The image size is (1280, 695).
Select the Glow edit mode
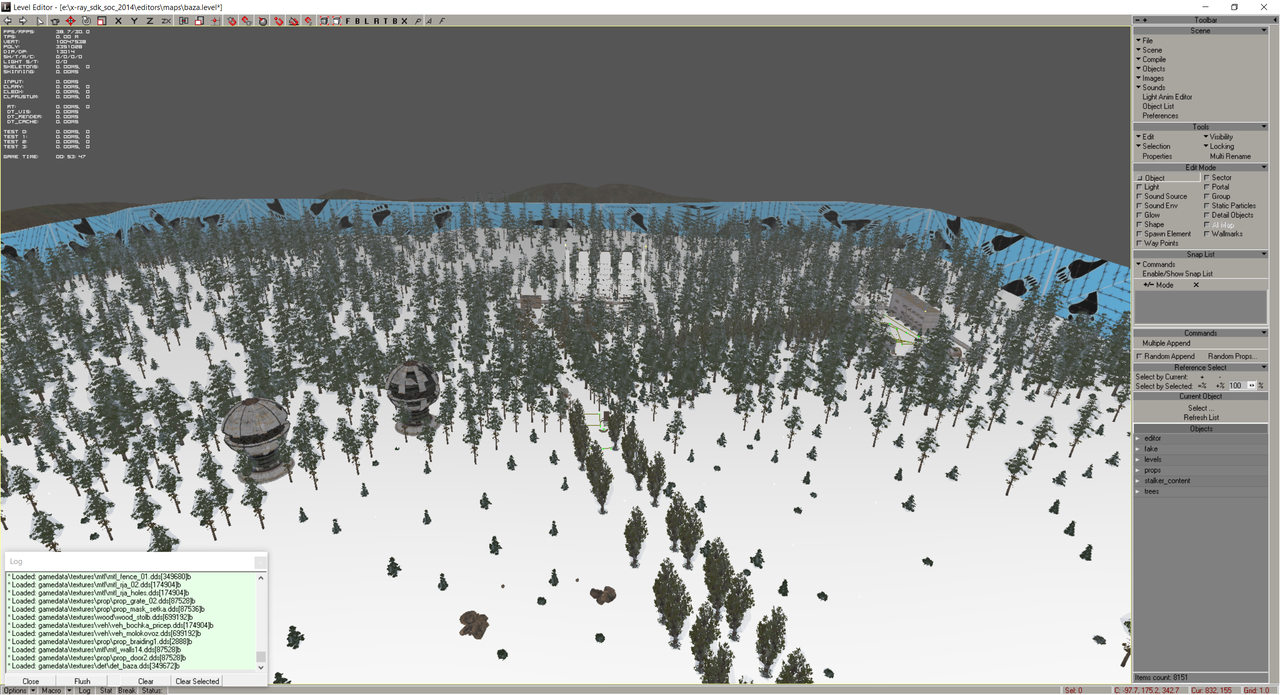[1150, 215]
